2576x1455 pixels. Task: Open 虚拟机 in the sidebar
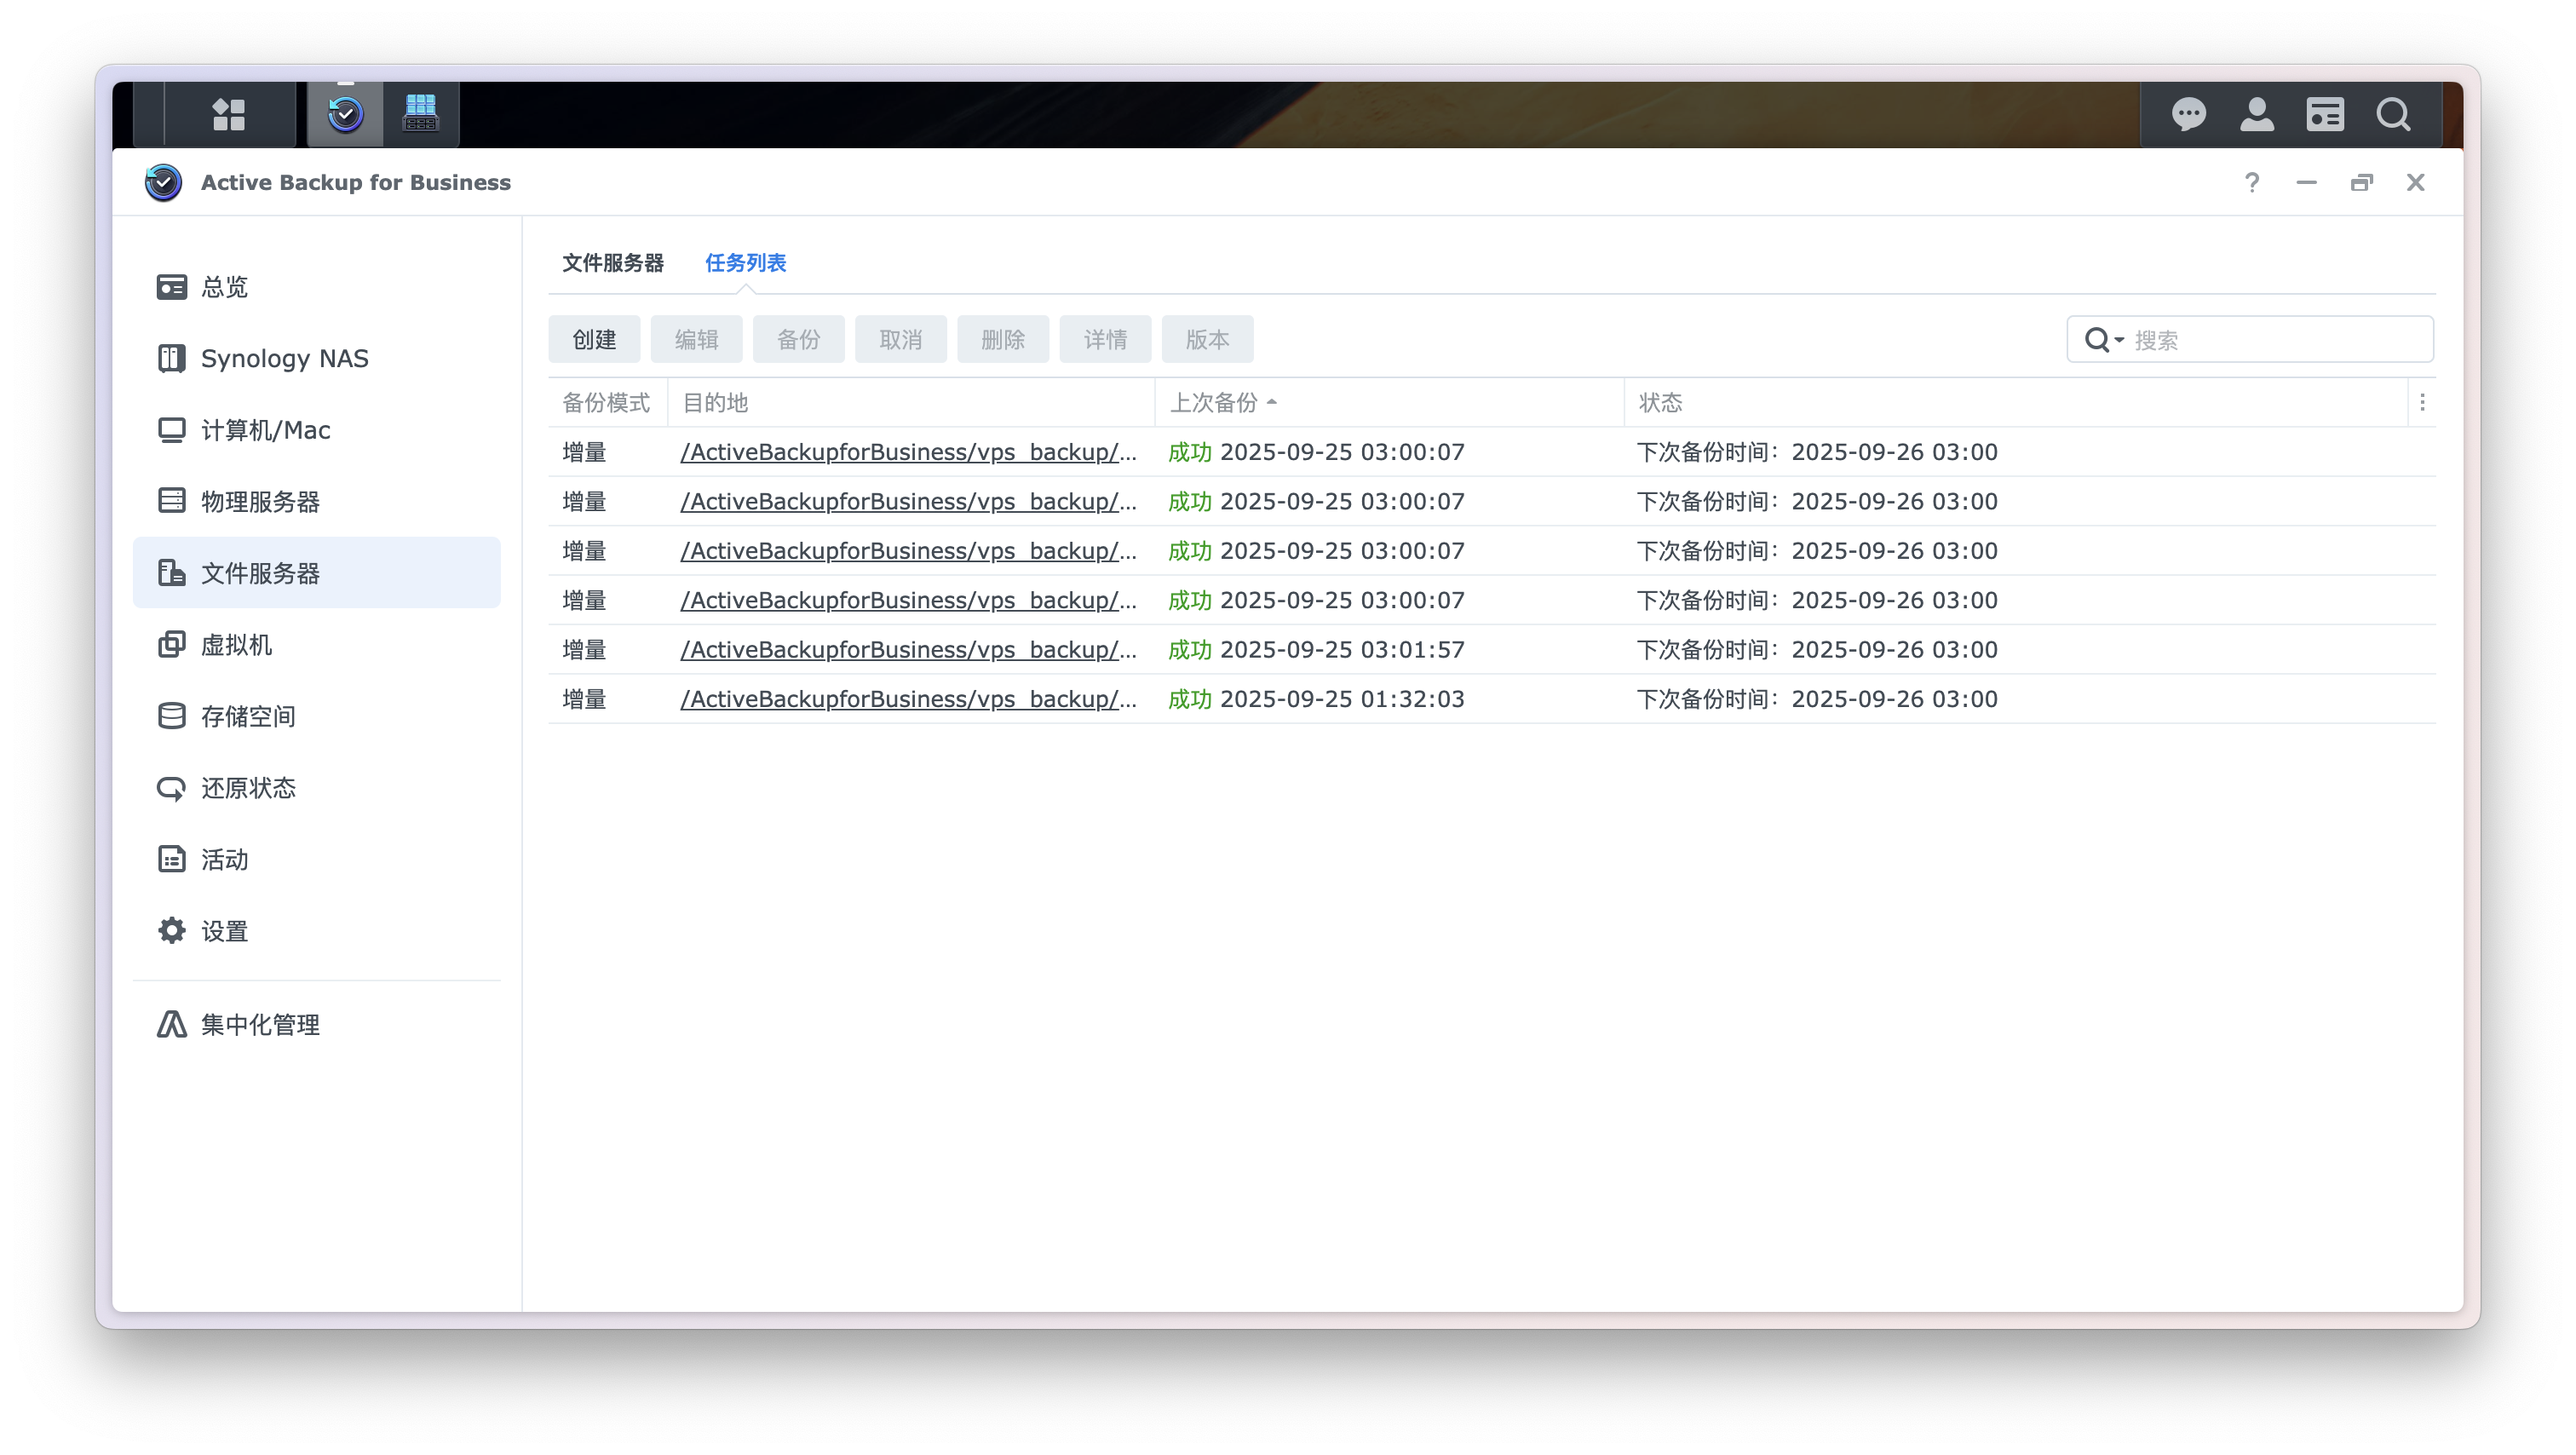click(316, 644)
